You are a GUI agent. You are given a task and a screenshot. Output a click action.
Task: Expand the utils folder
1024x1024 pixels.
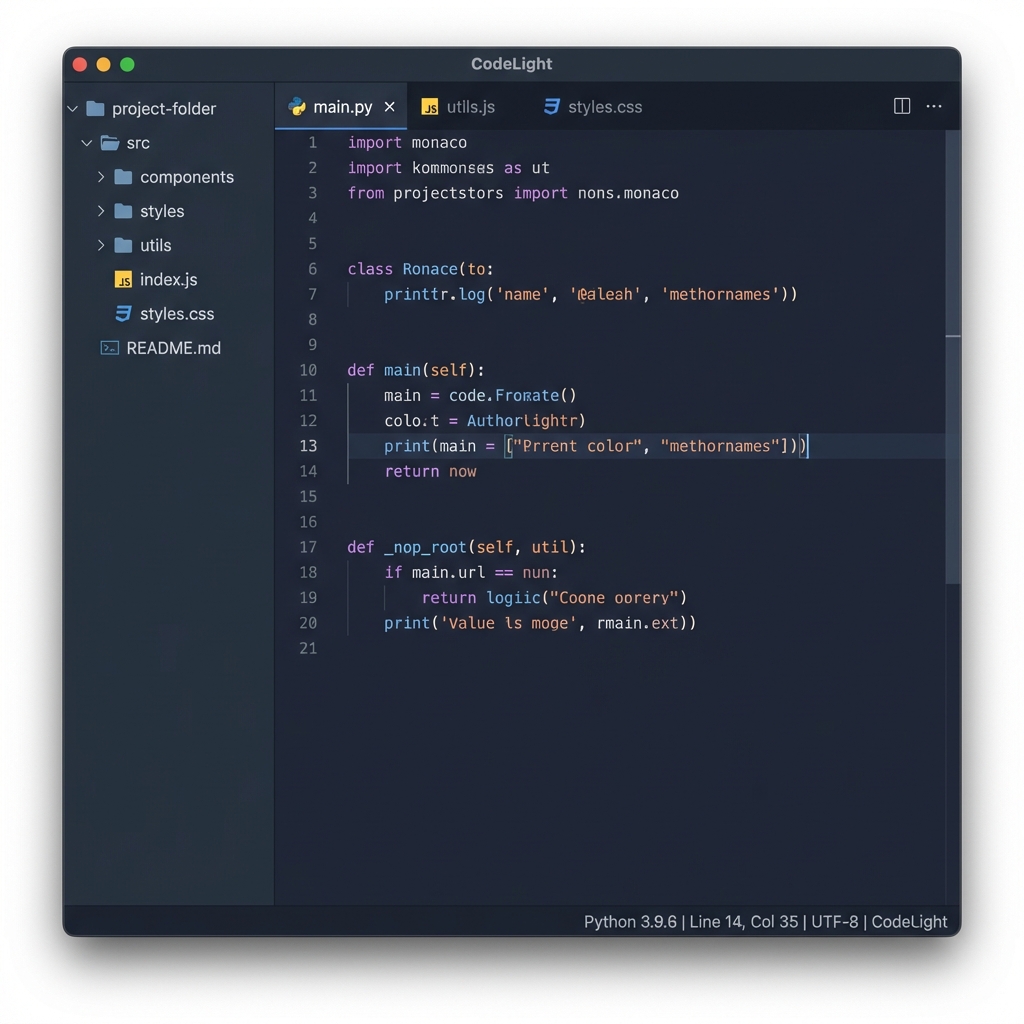coord(100,245)
